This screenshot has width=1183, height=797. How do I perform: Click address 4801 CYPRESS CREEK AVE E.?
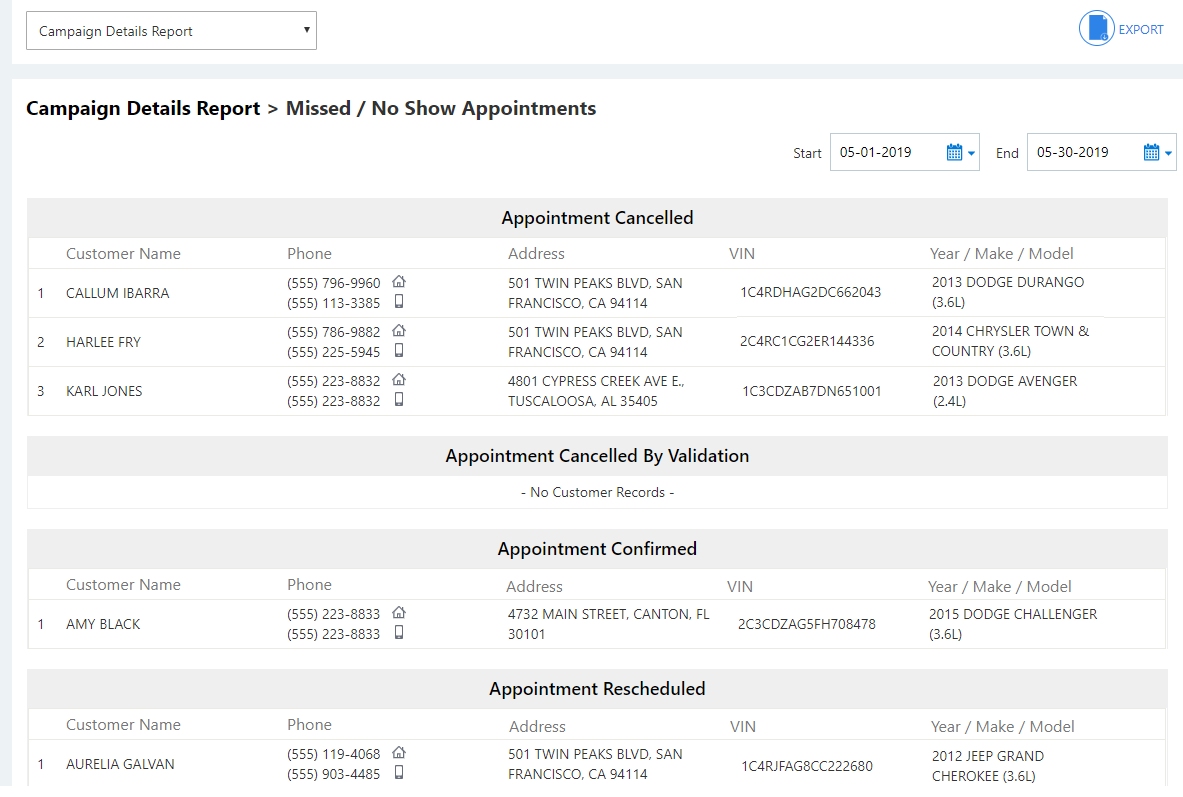coord(596,391)
